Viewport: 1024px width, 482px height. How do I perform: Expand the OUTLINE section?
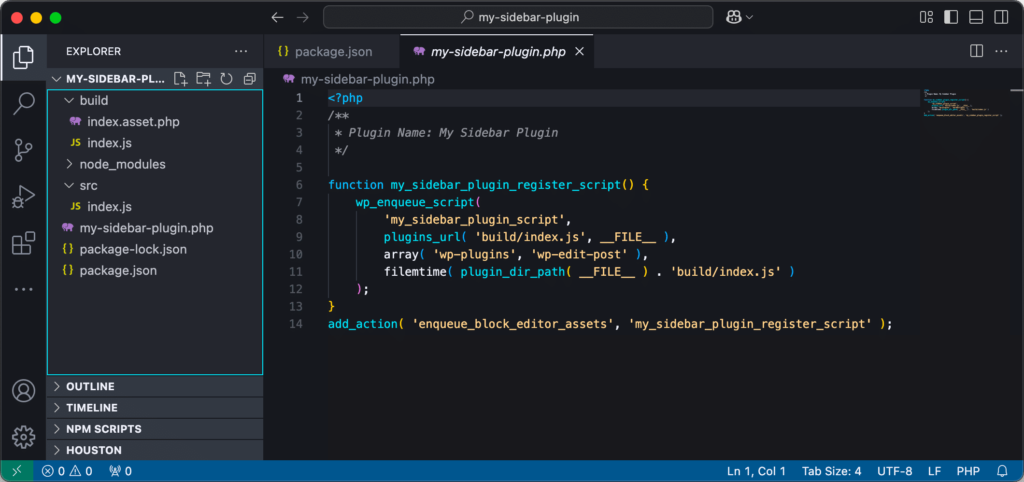click(90, 386)
